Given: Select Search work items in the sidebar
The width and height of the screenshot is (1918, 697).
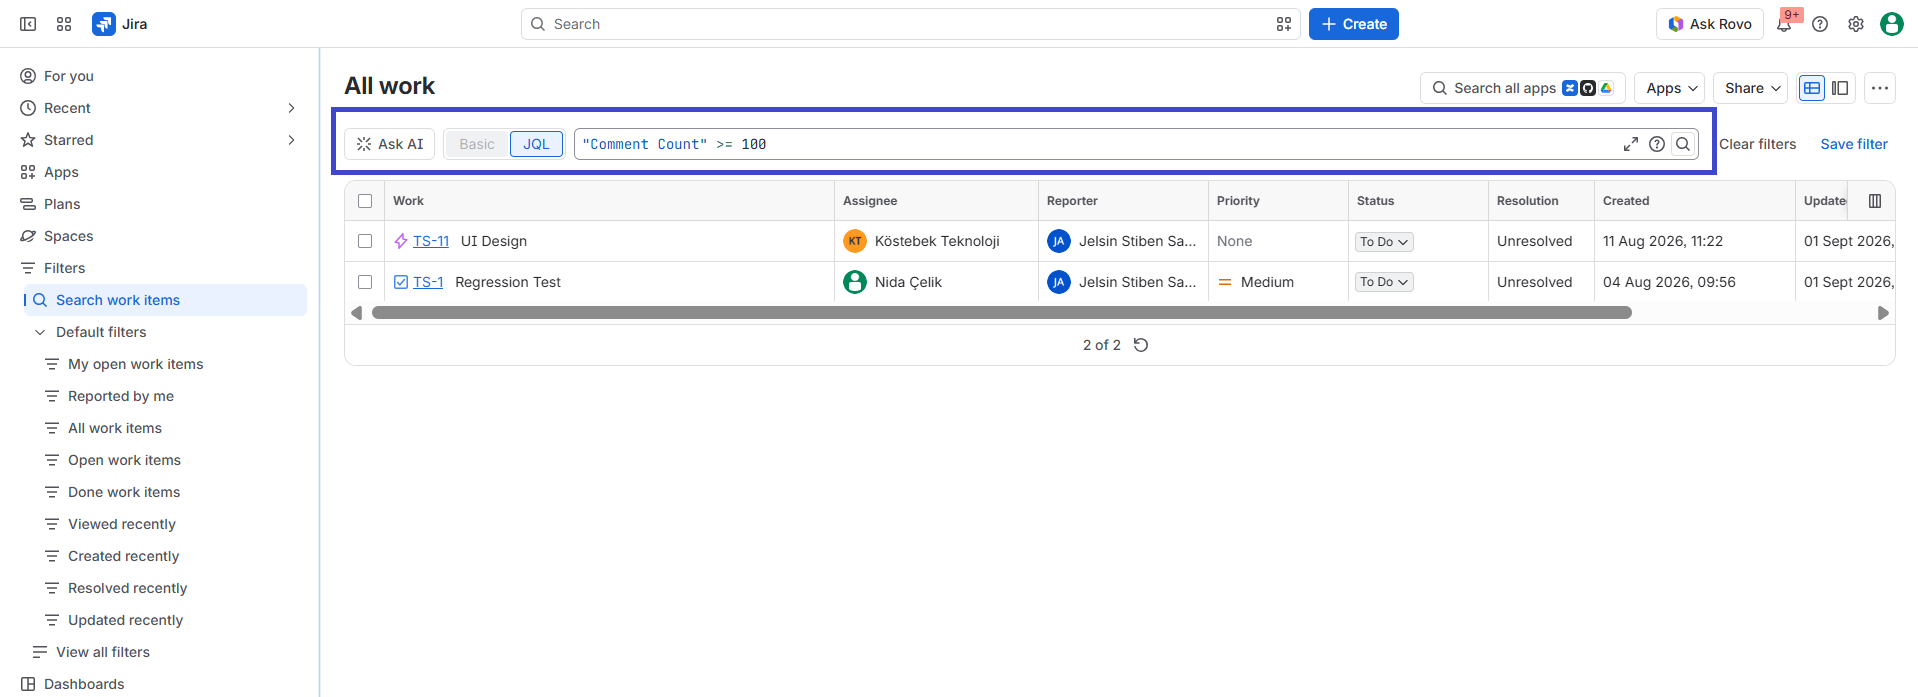Looking at the screenshot, I should (165, 300).
